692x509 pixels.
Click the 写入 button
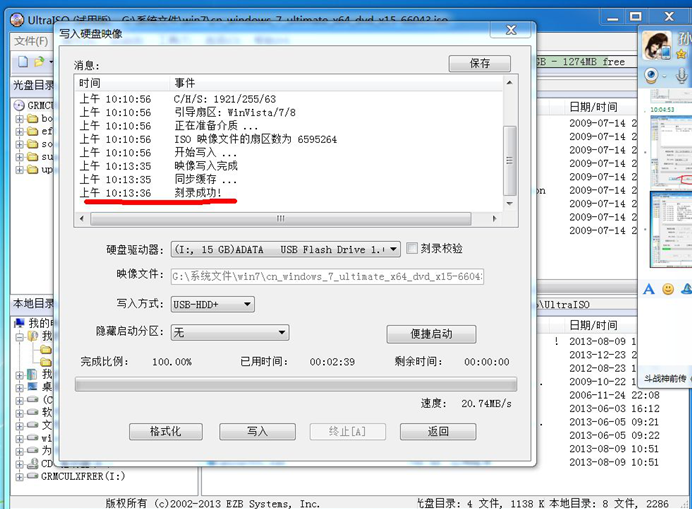[x=257, y=431]
